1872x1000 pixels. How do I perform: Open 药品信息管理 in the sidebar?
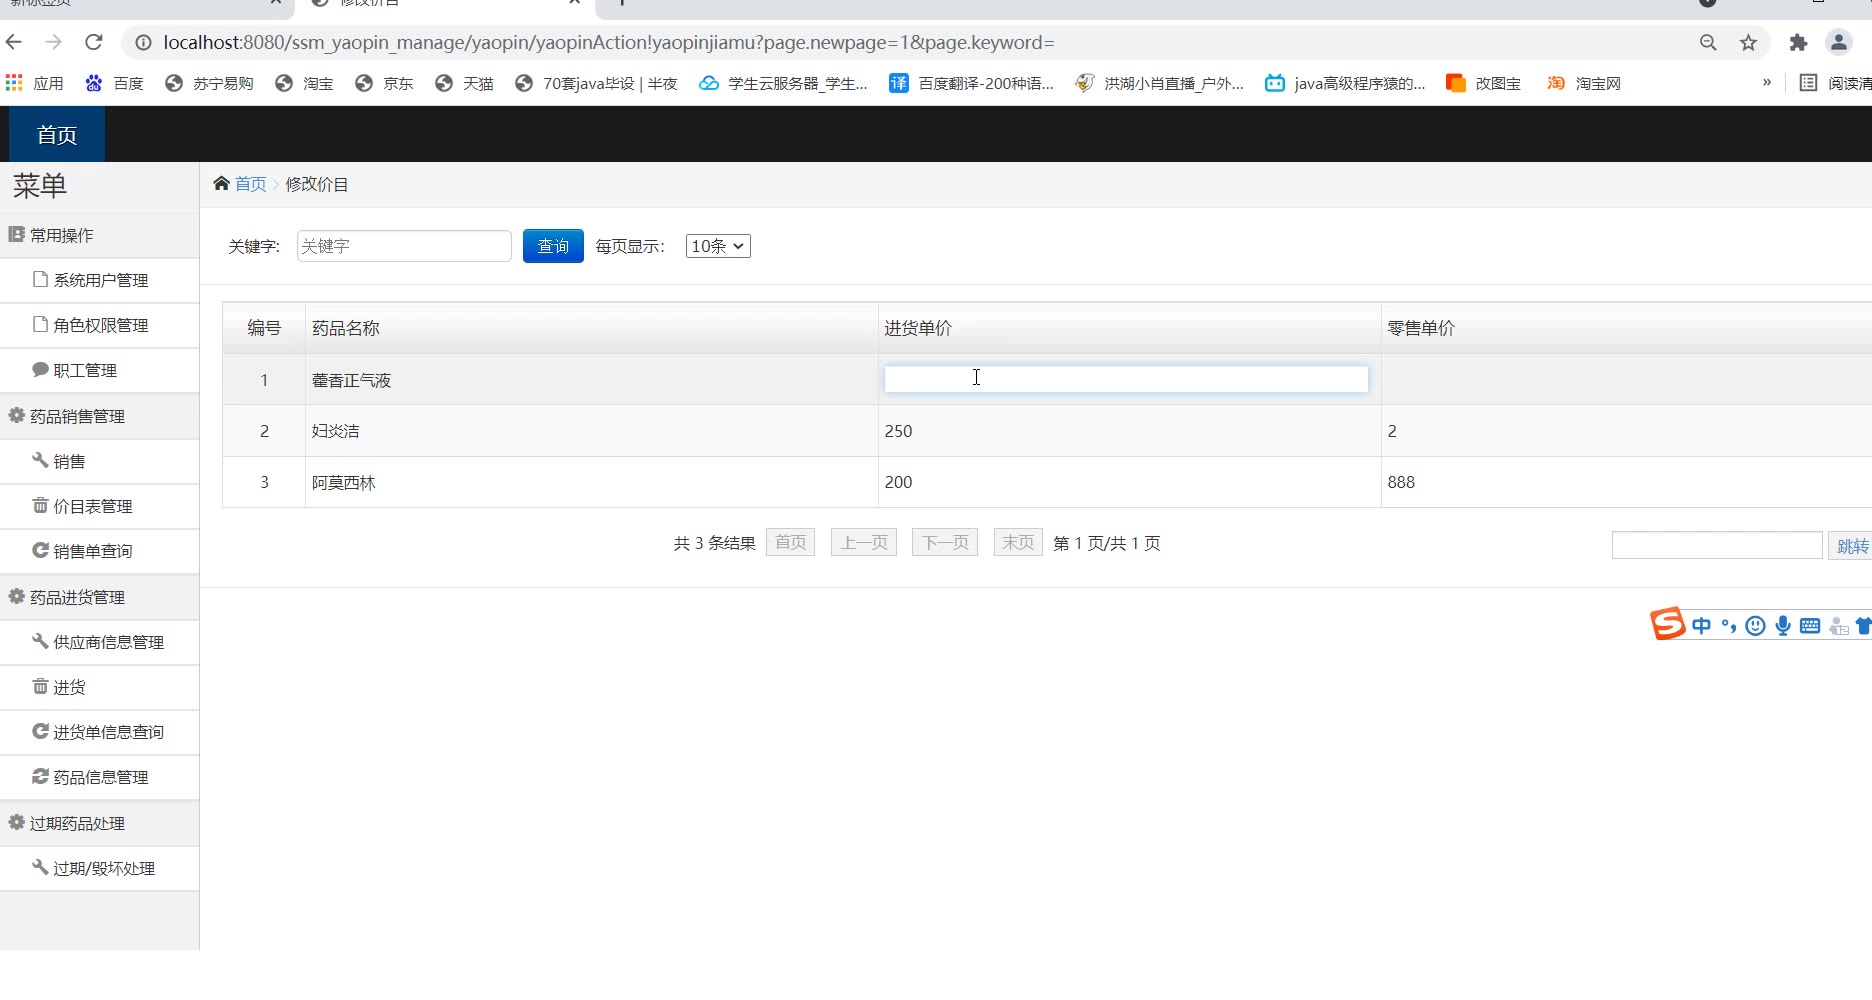100,777
